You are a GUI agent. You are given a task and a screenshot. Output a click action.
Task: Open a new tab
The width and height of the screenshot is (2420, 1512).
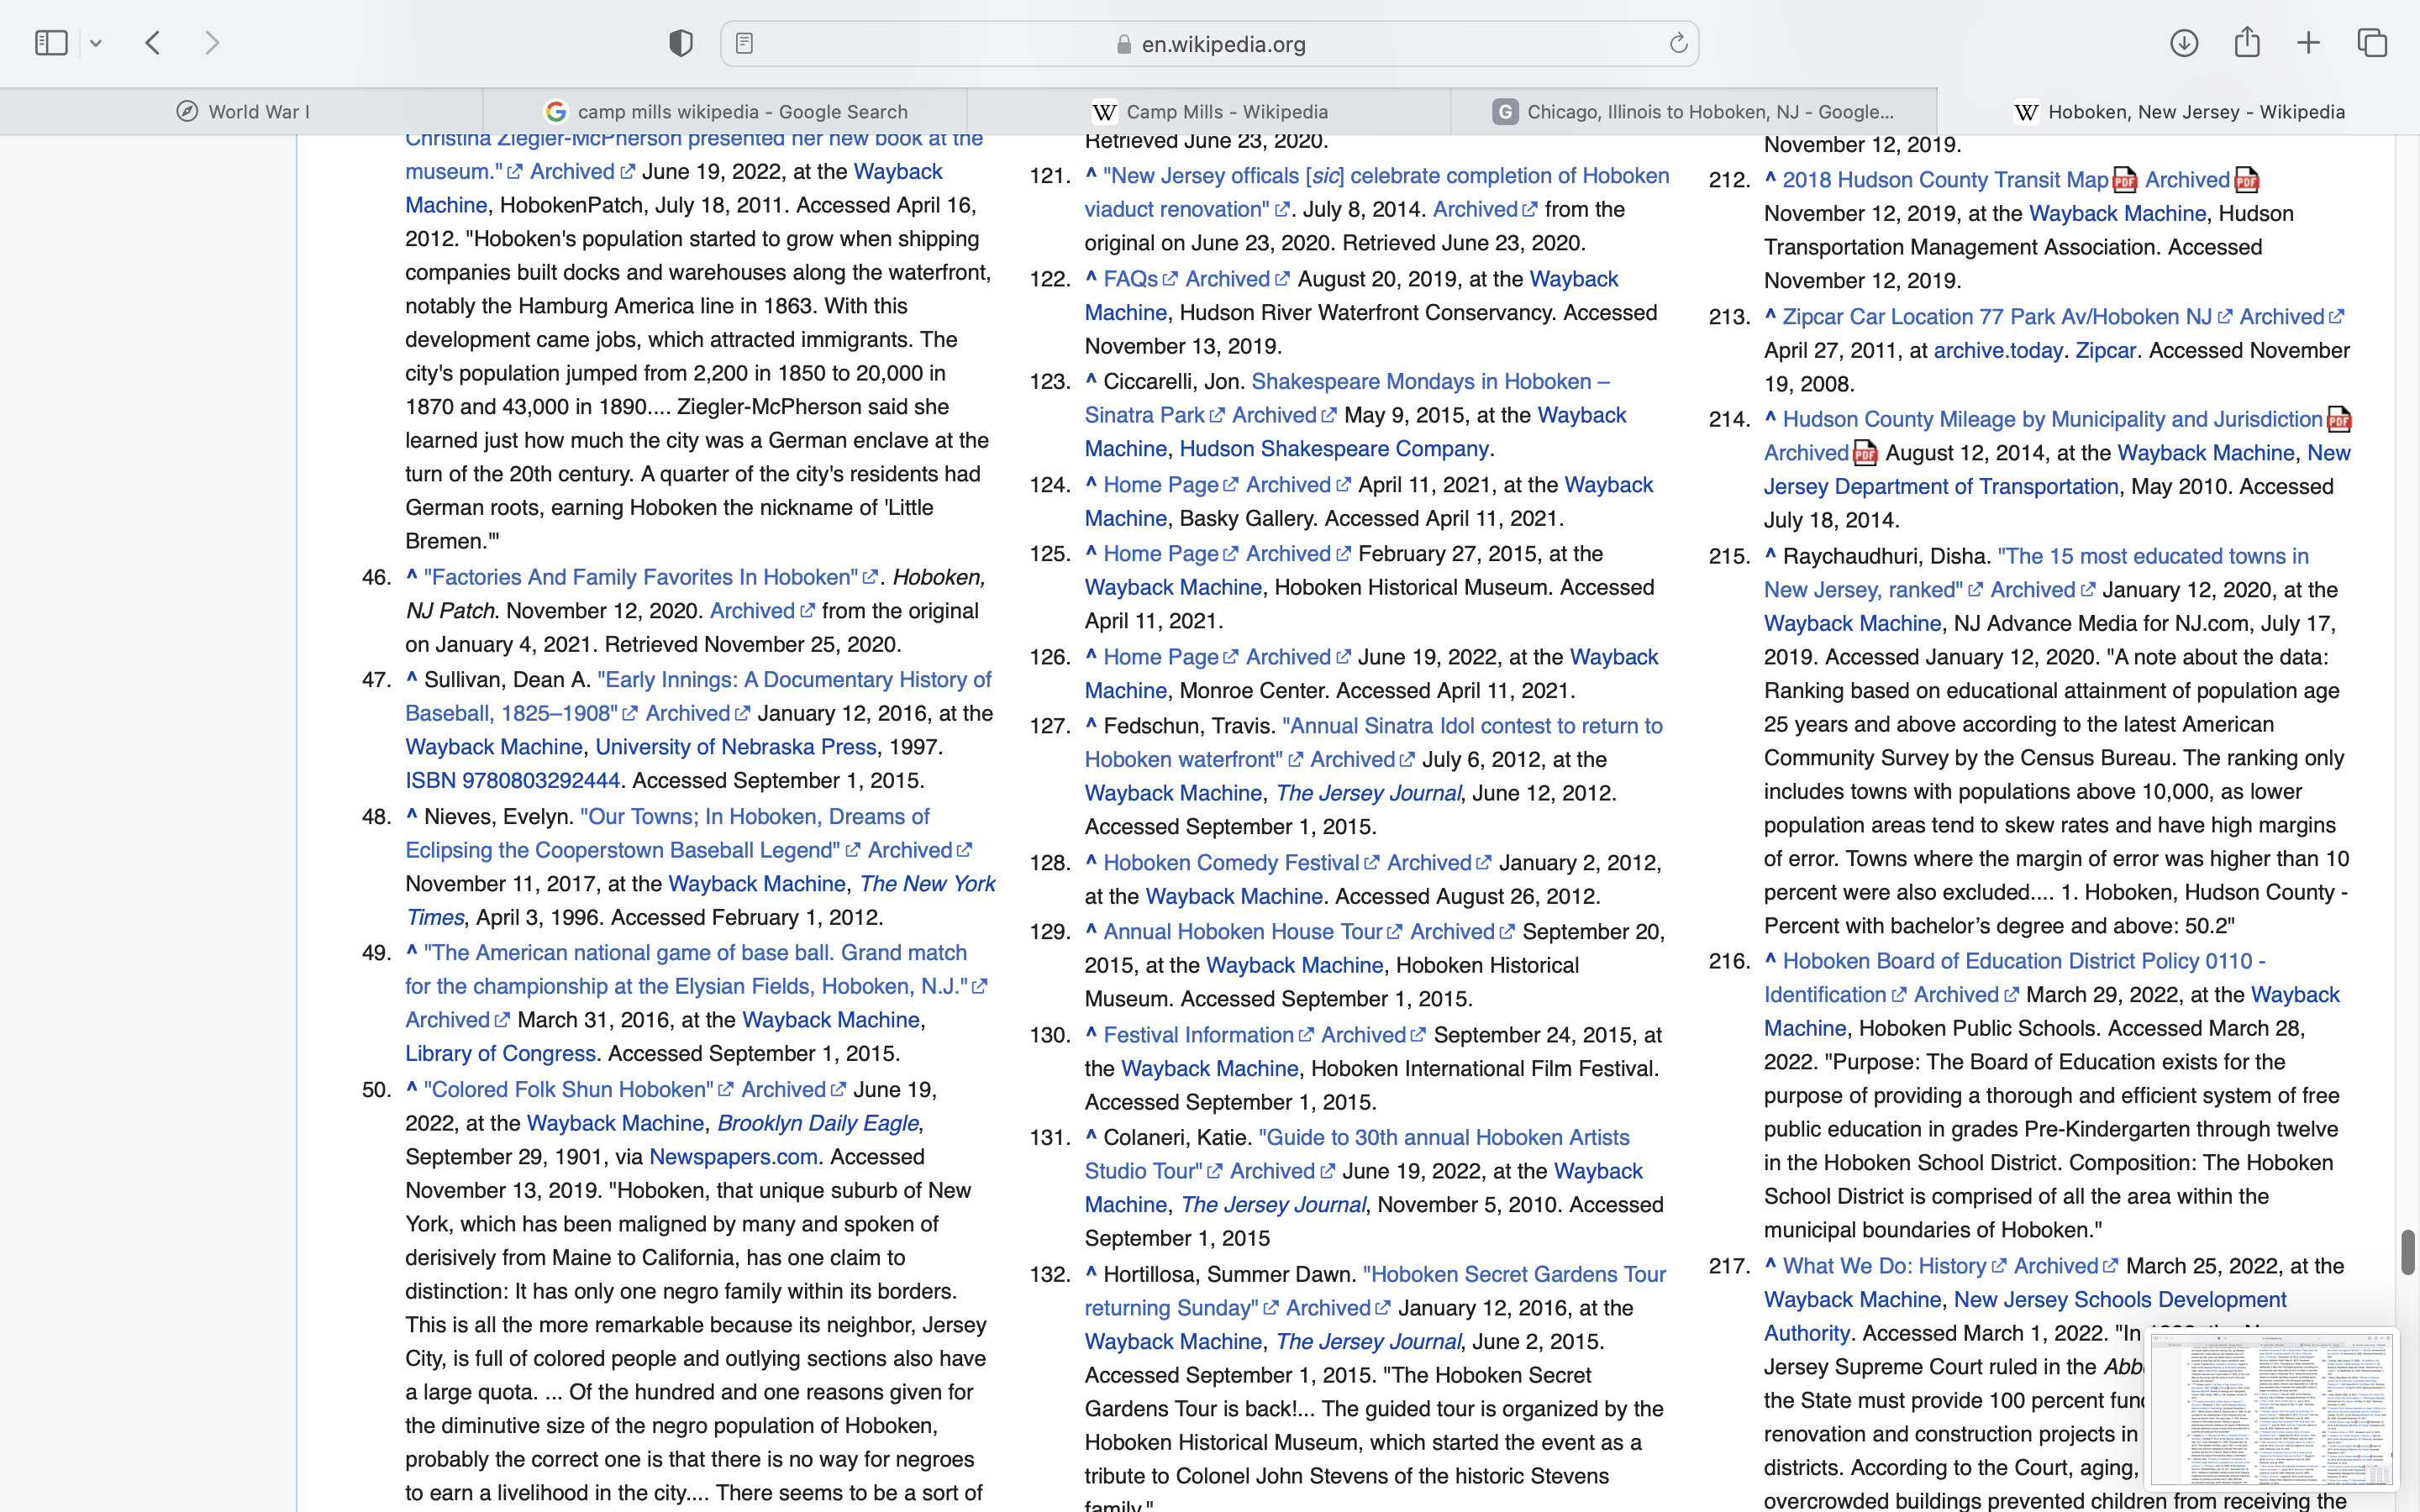tap(2309, 43)
